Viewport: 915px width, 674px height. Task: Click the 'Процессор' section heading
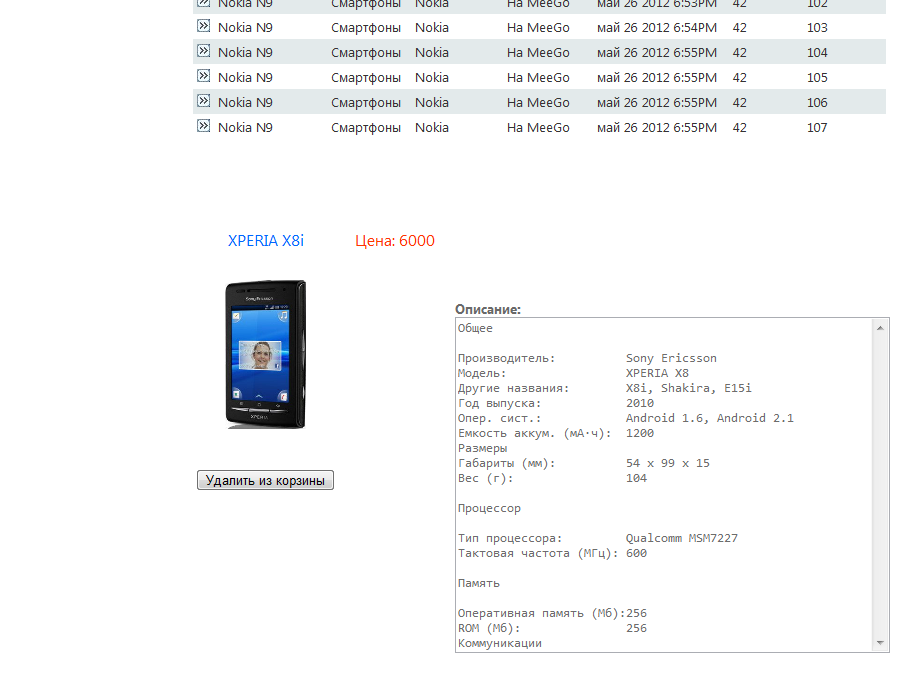pos(489,508)
